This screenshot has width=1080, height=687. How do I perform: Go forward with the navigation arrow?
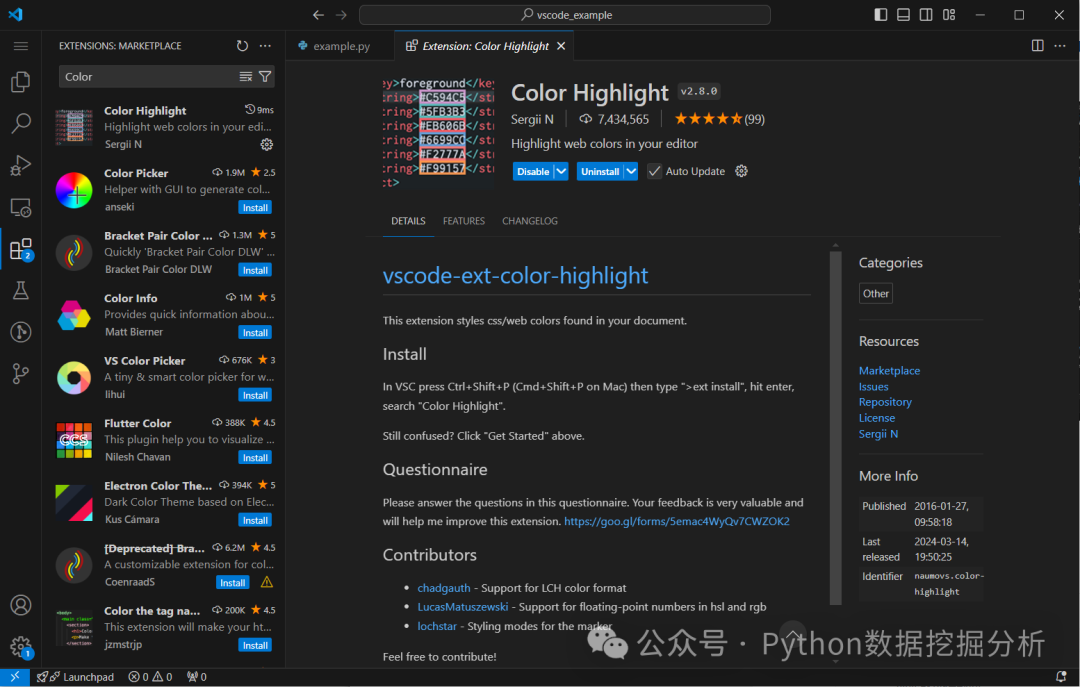click(342, 14)
